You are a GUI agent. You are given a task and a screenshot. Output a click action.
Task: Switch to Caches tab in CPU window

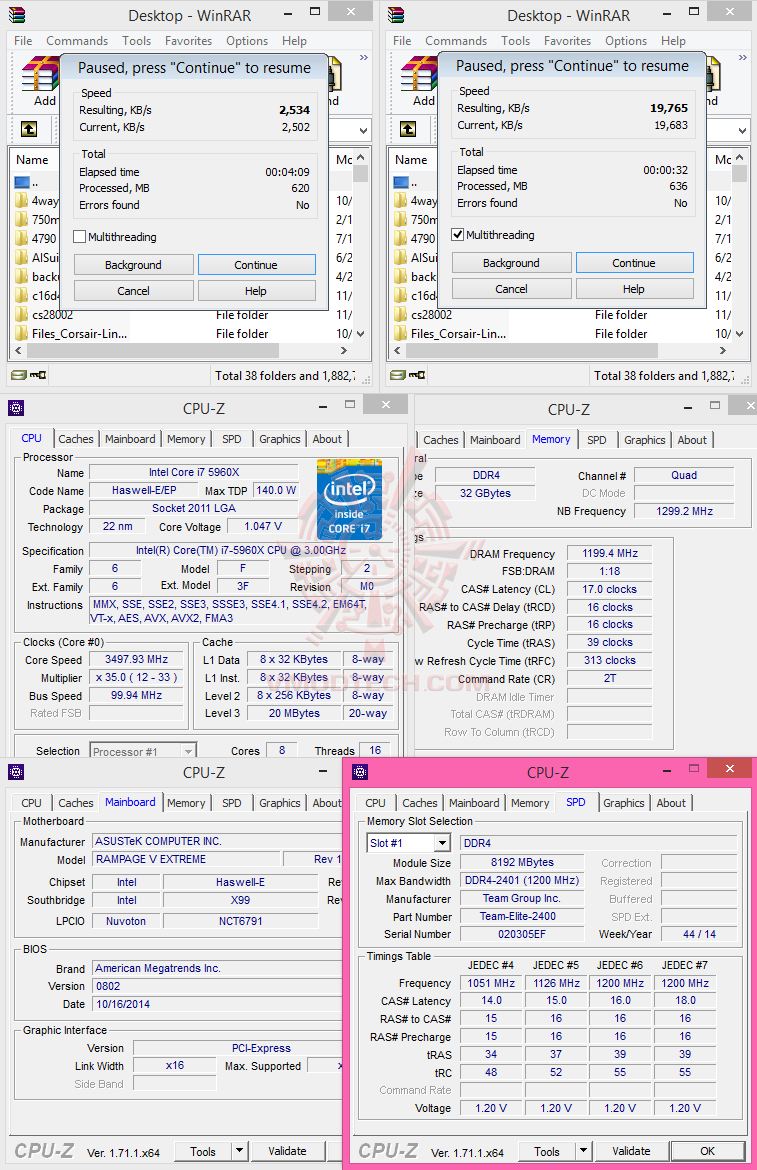[76, 439]
